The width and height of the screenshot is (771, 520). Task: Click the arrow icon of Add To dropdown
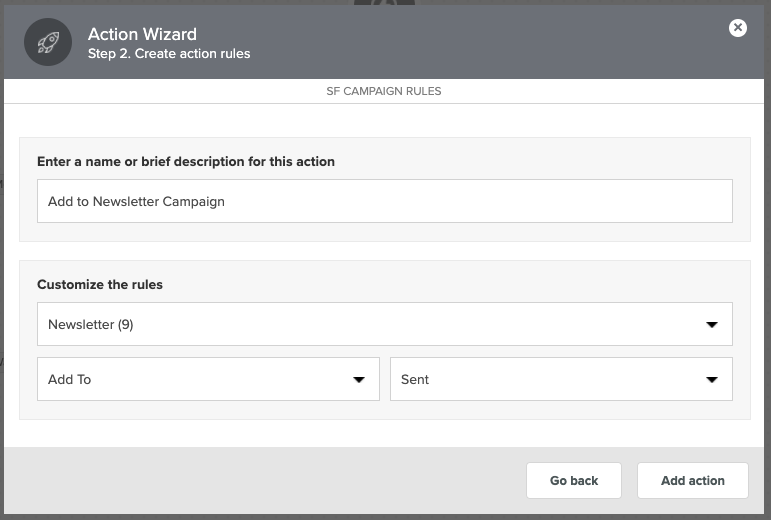(359, 379)
